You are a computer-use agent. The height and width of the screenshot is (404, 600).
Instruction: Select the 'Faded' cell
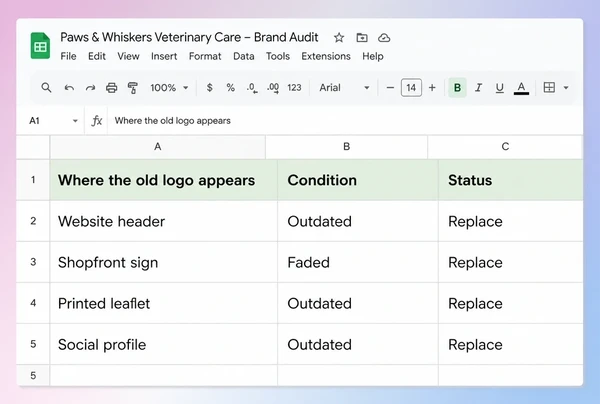click(x=358, y=262)
